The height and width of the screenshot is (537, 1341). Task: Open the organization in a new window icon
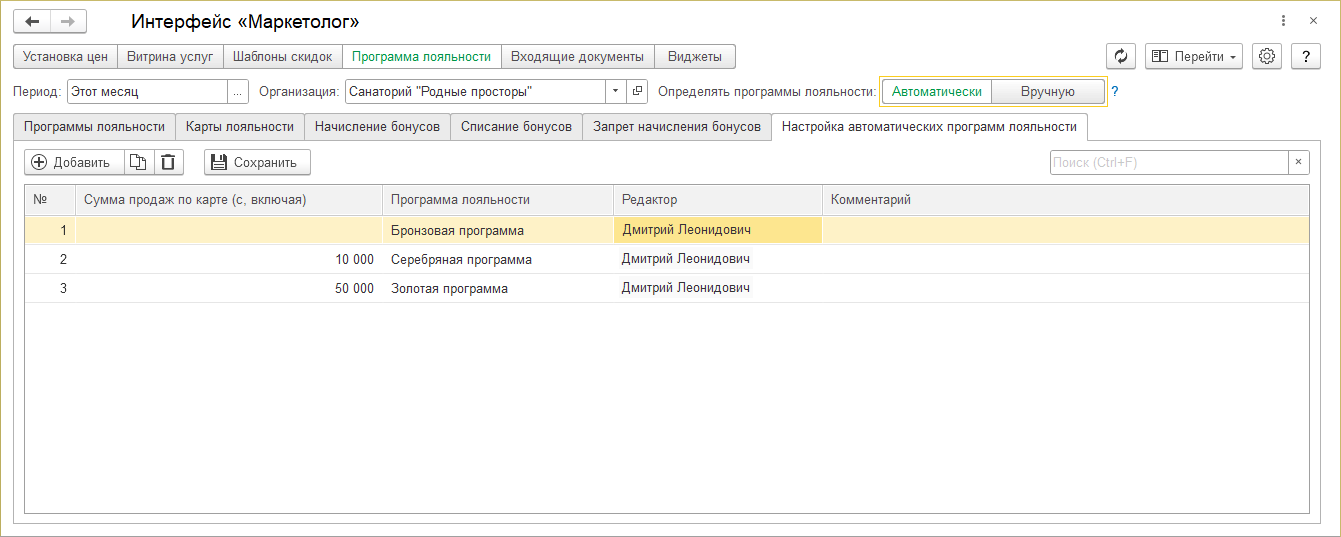638,92
